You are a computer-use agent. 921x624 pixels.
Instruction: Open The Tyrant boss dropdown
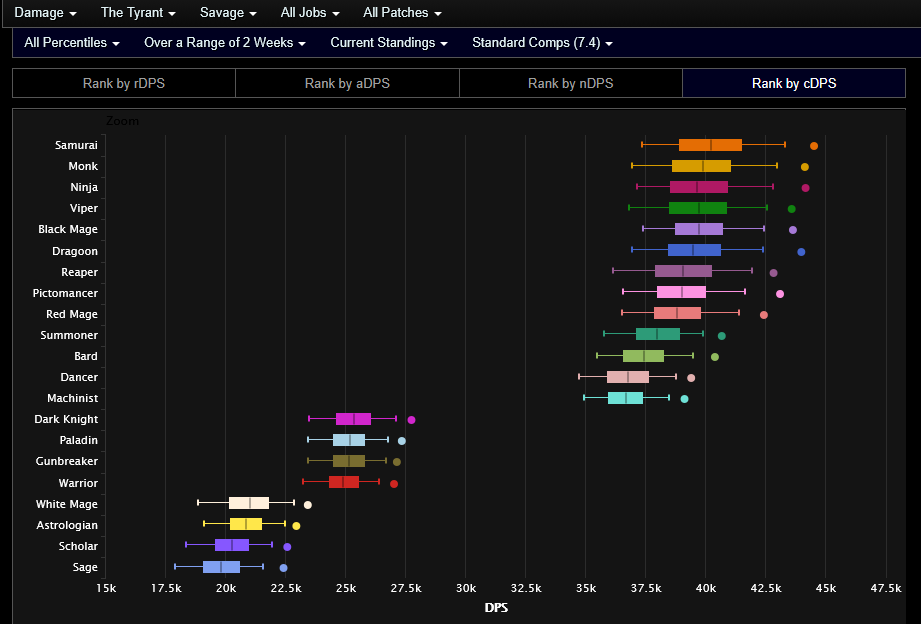pos(138,12)
